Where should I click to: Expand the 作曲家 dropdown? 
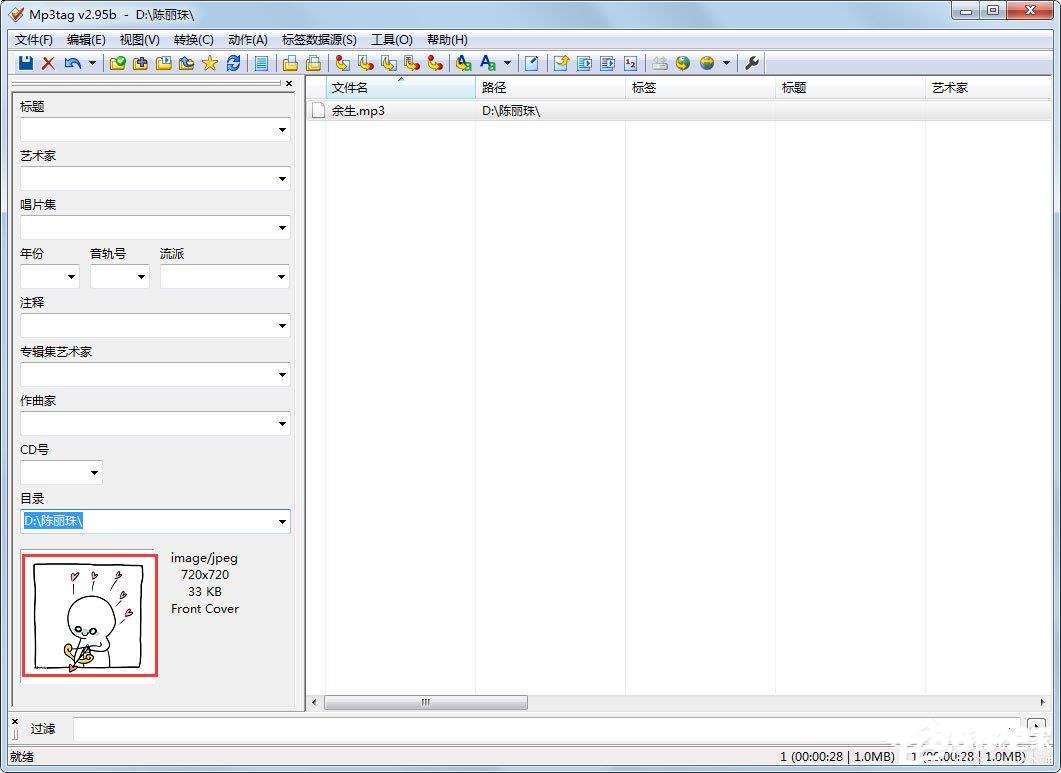click(282, 424)
